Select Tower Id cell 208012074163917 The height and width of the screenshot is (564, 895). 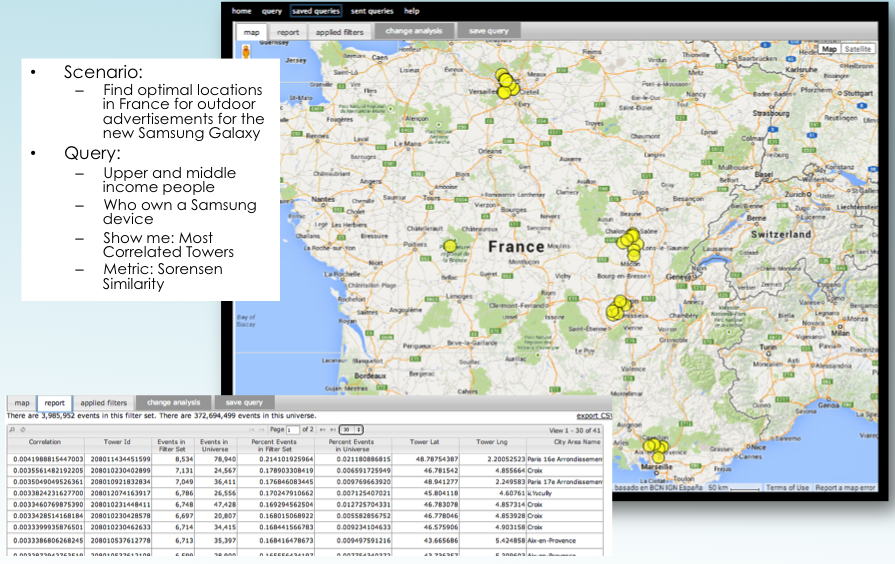tap(120, 493)
